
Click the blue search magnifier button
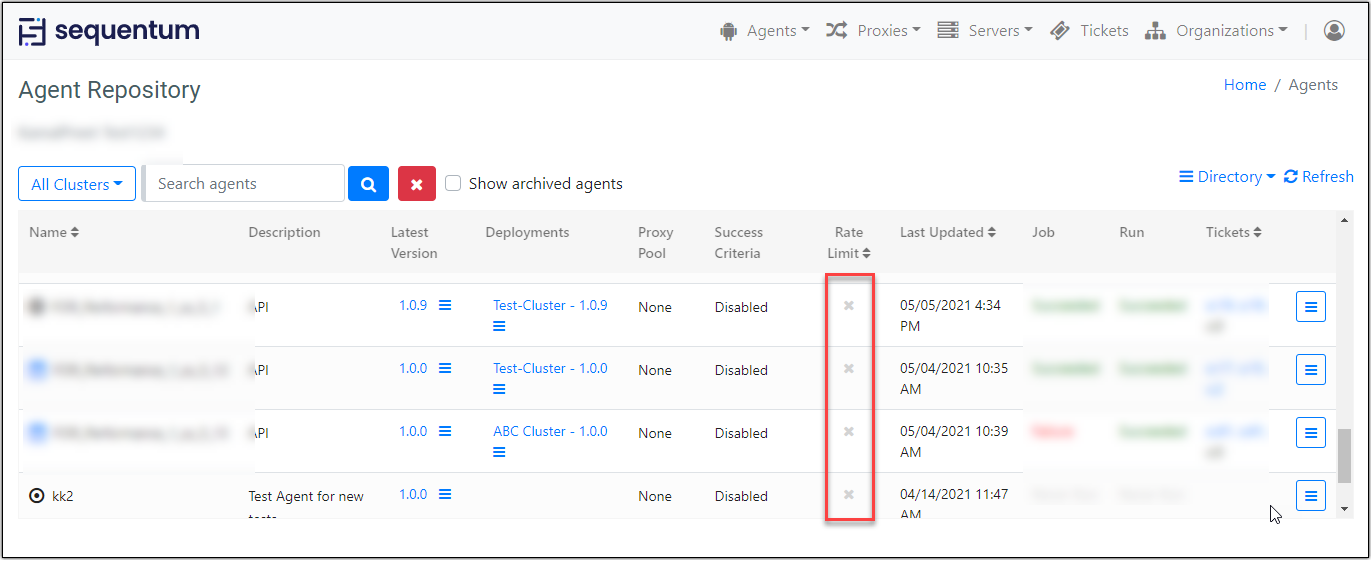click(x=368, y=184)
